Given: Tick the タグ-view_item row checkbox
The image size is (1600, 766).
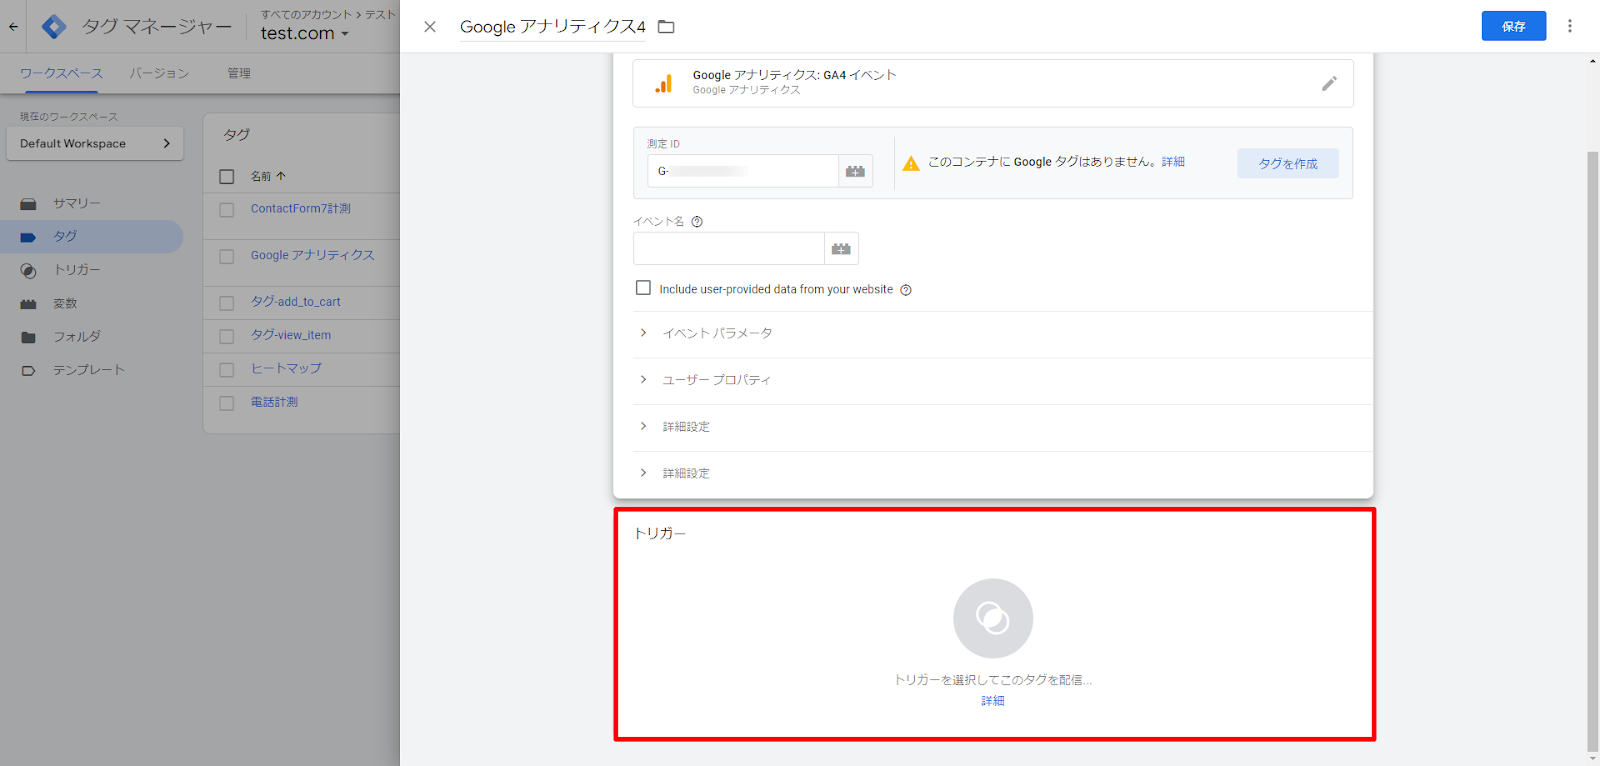Looking at the screenshot, I should (x=227, y=337).
